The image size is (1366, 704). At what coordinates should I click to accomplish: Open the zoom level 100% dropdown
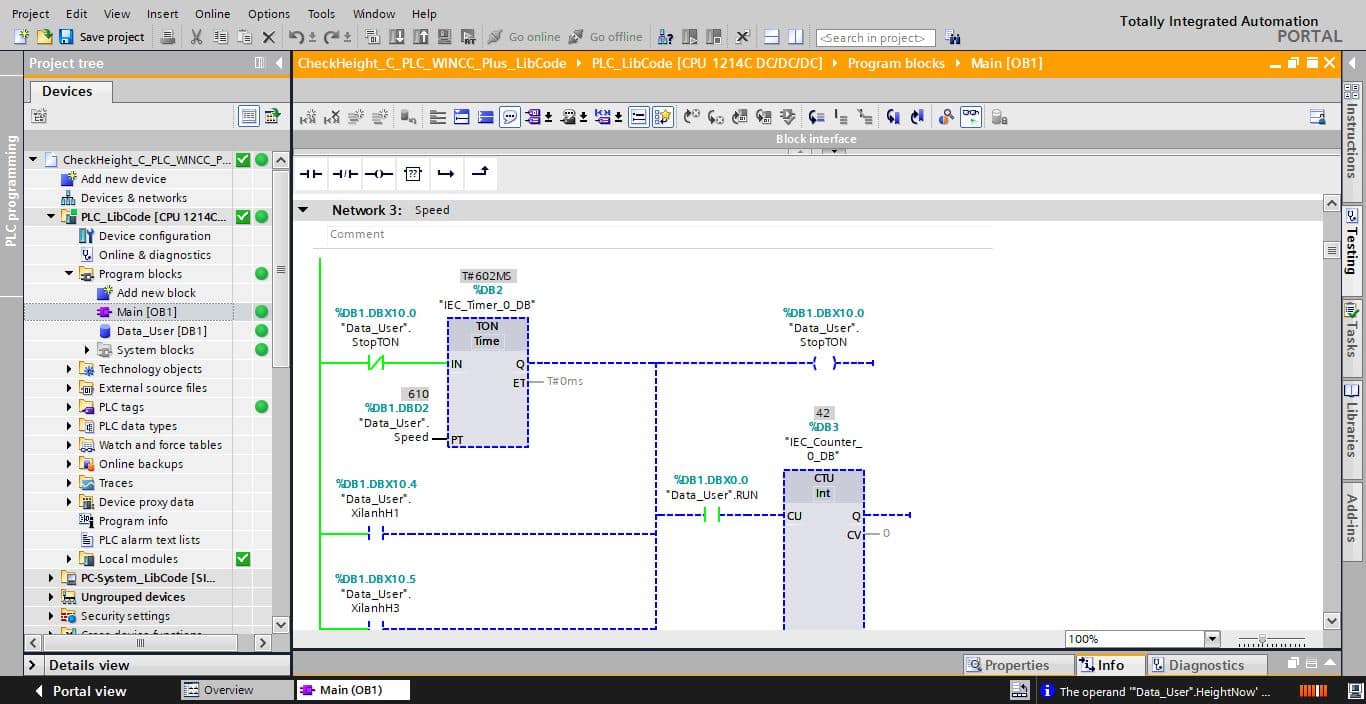(x=1212, y=639)
